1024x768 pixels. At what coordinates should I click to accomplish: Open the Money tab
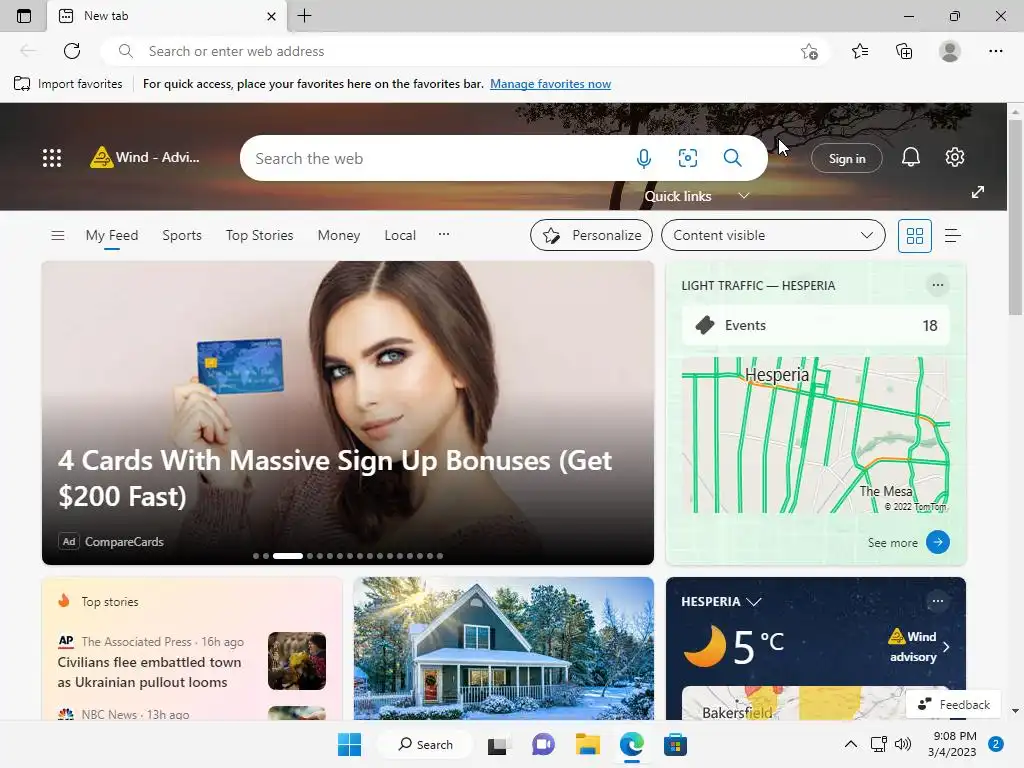(338, 235)
